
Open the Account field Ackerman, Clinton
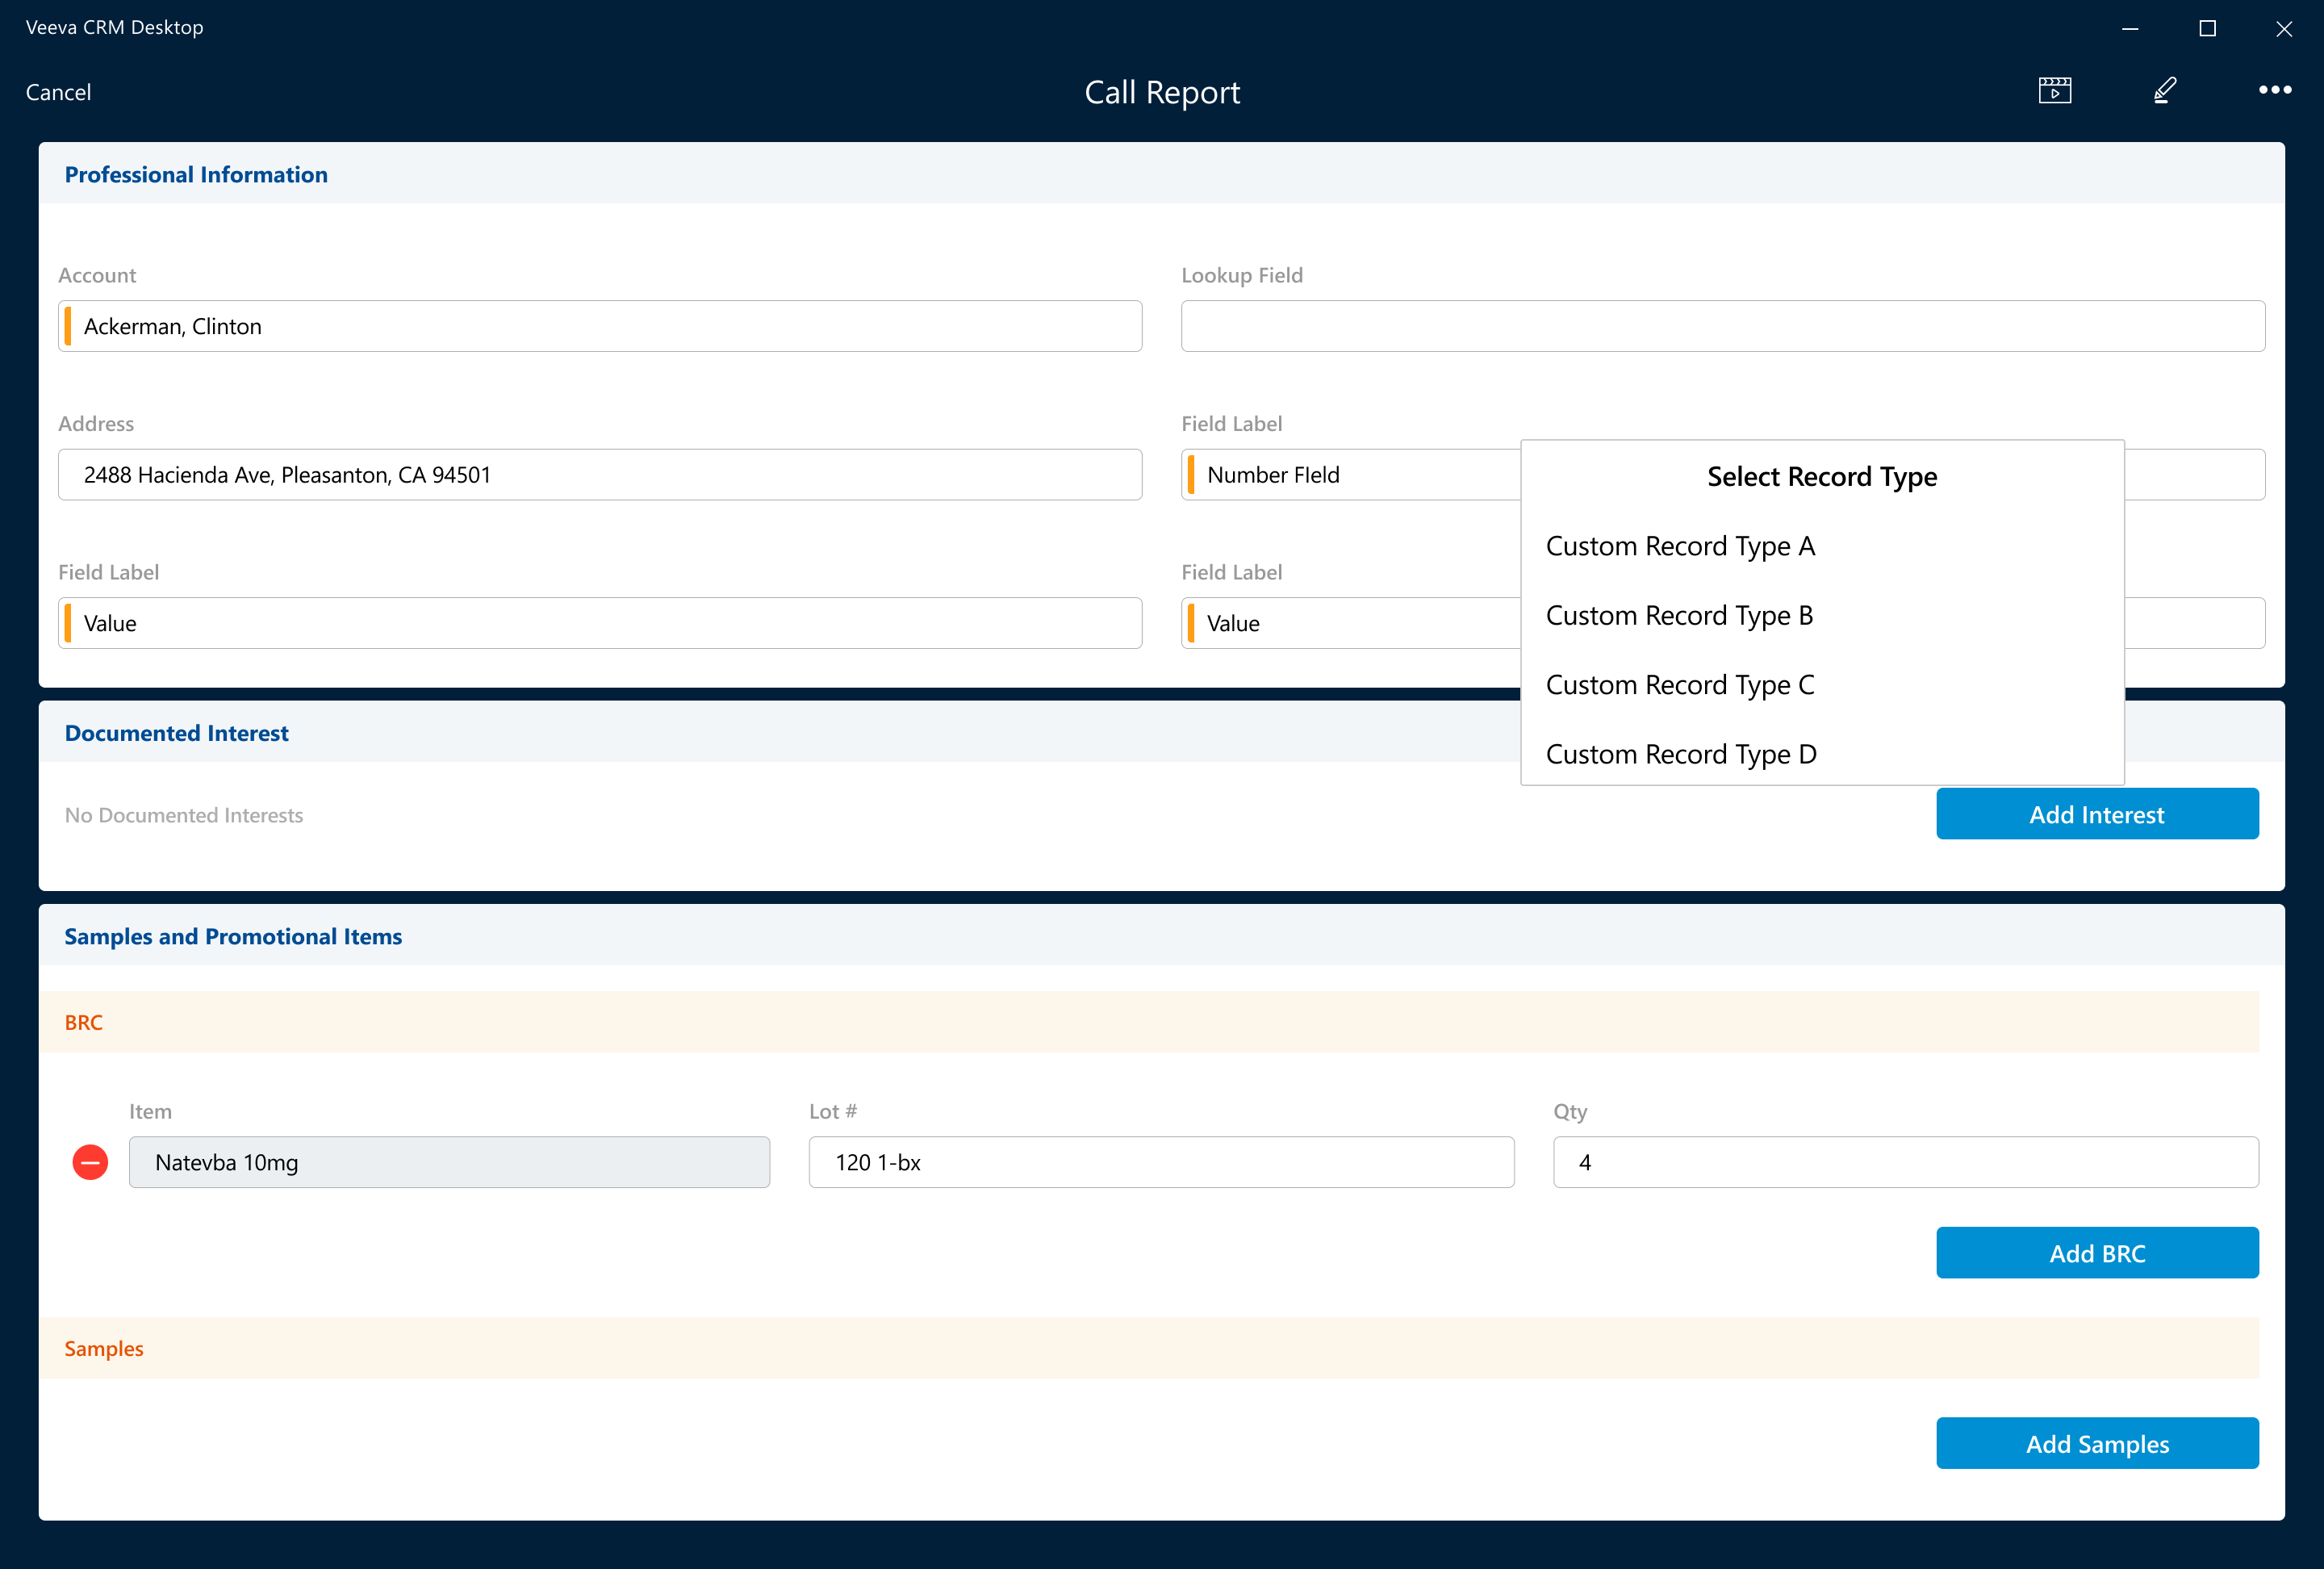tap(600, 326)
